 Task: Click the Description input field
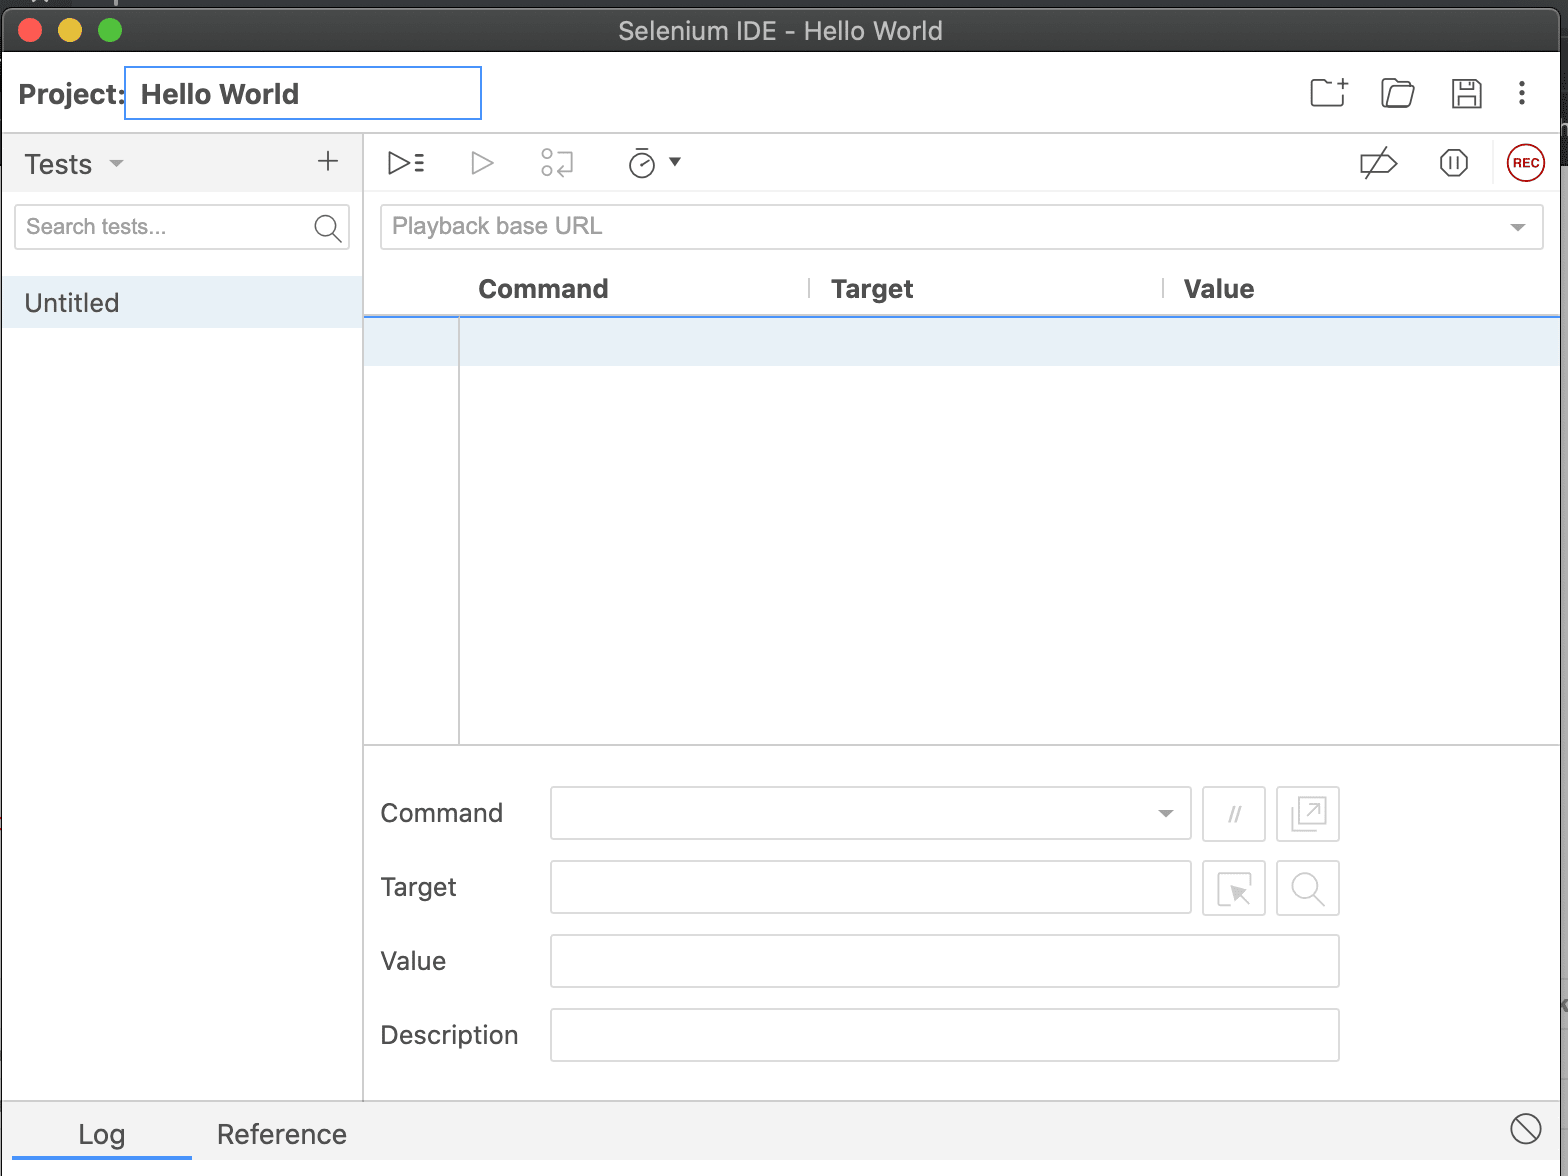click(944, 1035)
